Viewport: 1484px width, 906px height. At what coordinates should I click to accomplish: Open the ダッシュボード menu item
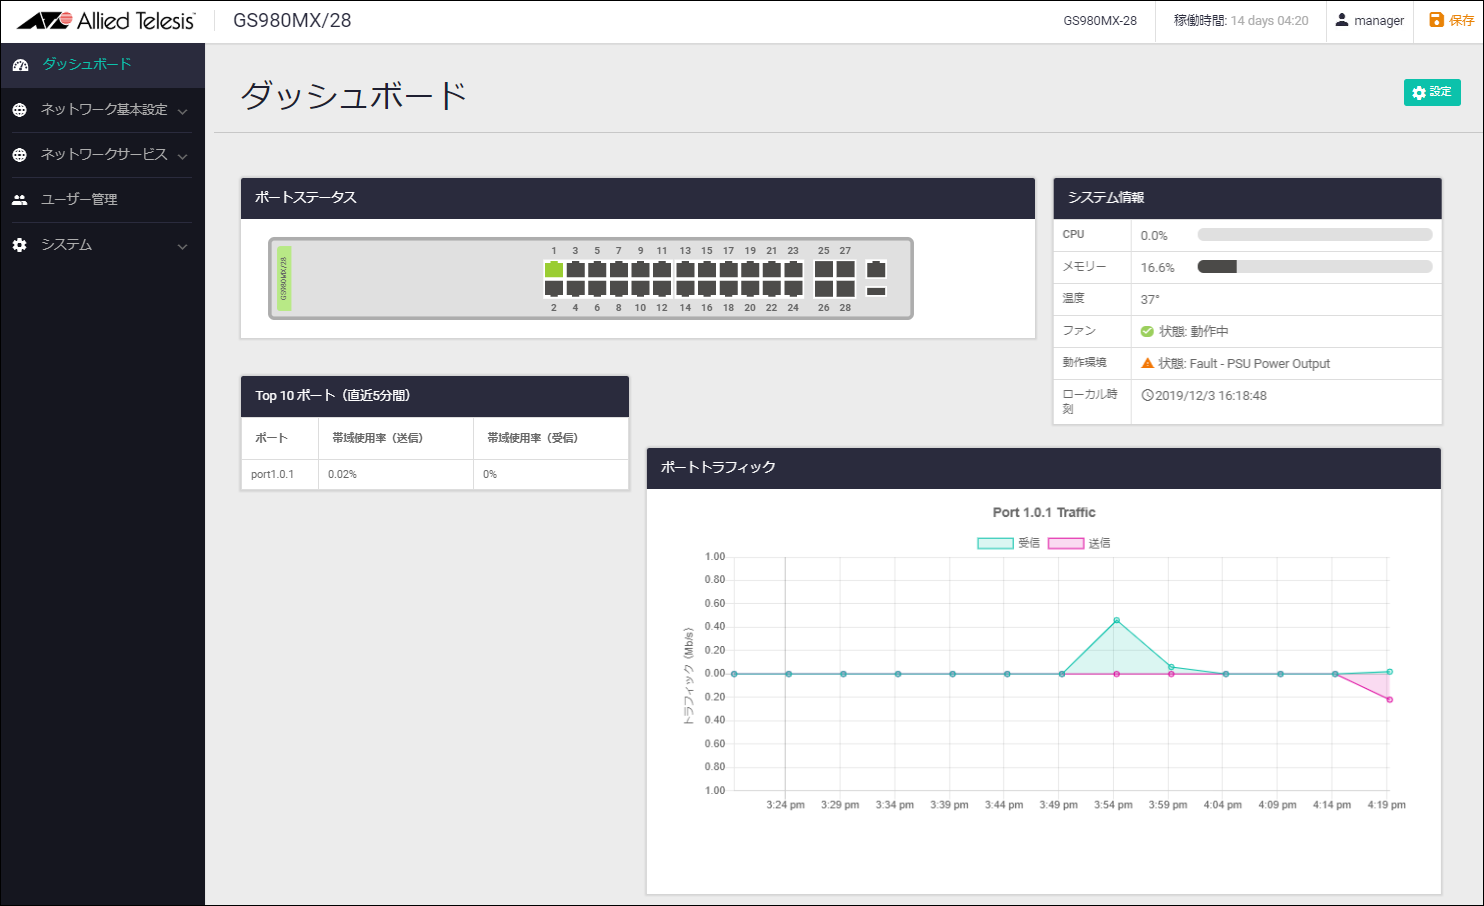point(87,64)
